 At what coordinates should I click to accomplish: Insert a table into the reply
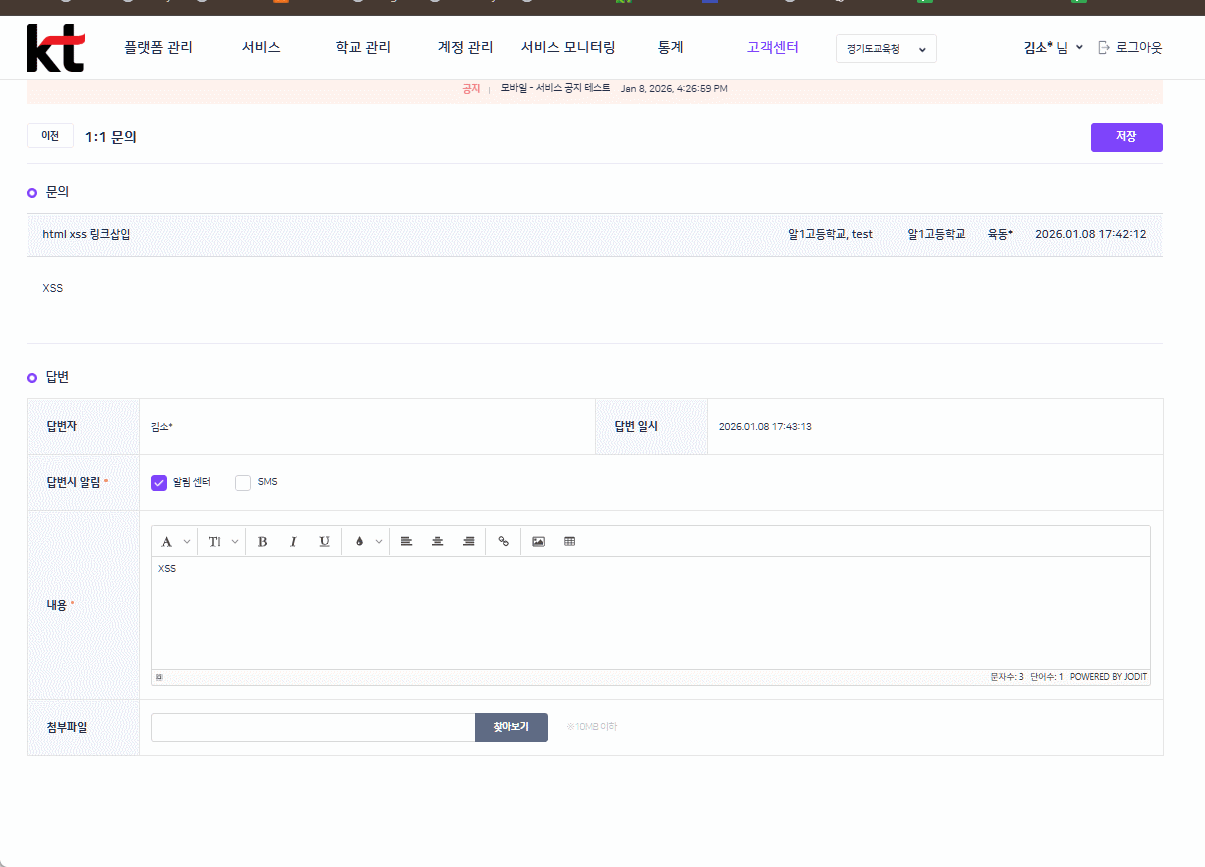(570, 541)
